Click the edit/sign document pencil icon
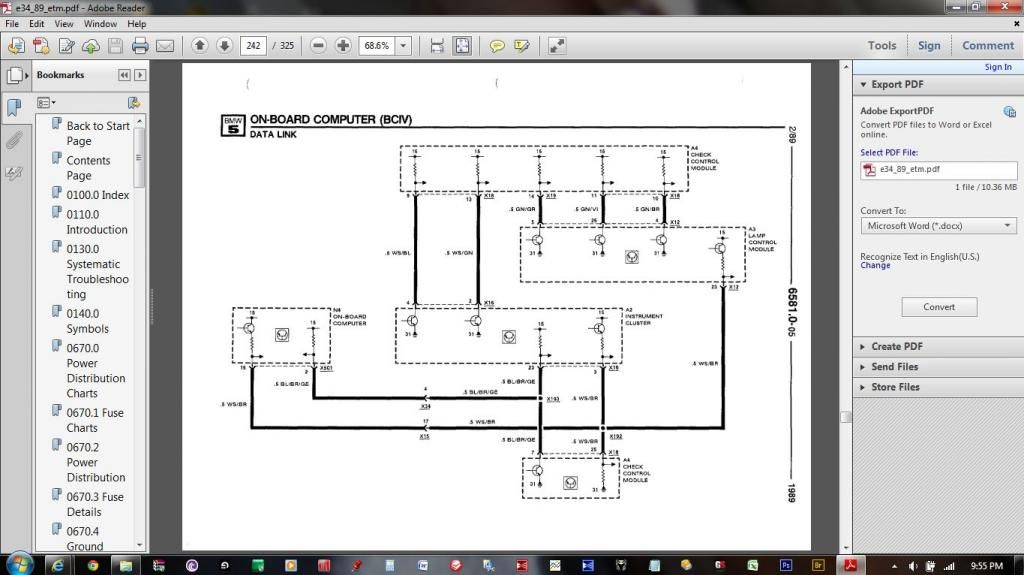This screenshot has width=1024, height=575. coord(66,46)
